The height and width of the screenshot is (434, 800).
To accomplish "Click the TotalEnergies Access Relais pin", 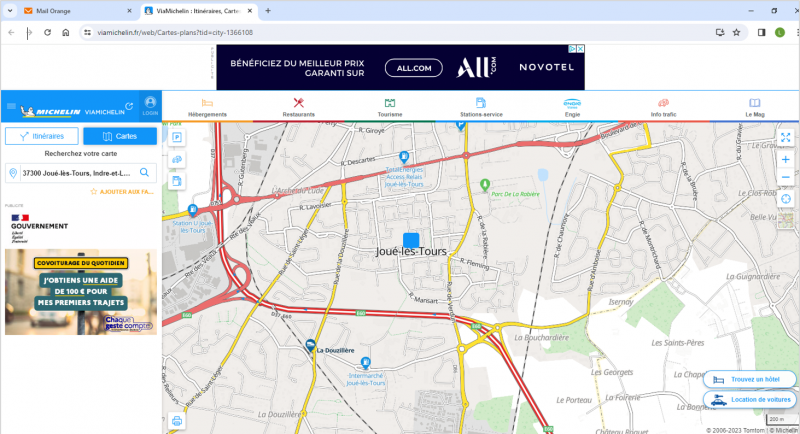I will tap(404, 157).
